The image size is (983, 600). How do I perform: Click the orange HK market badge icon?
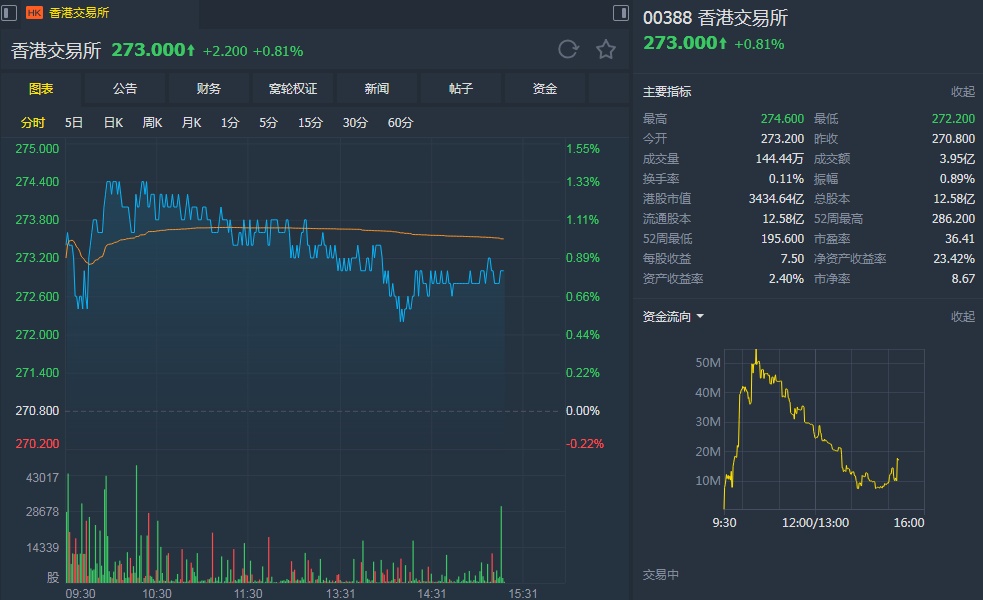click(34, 13)
